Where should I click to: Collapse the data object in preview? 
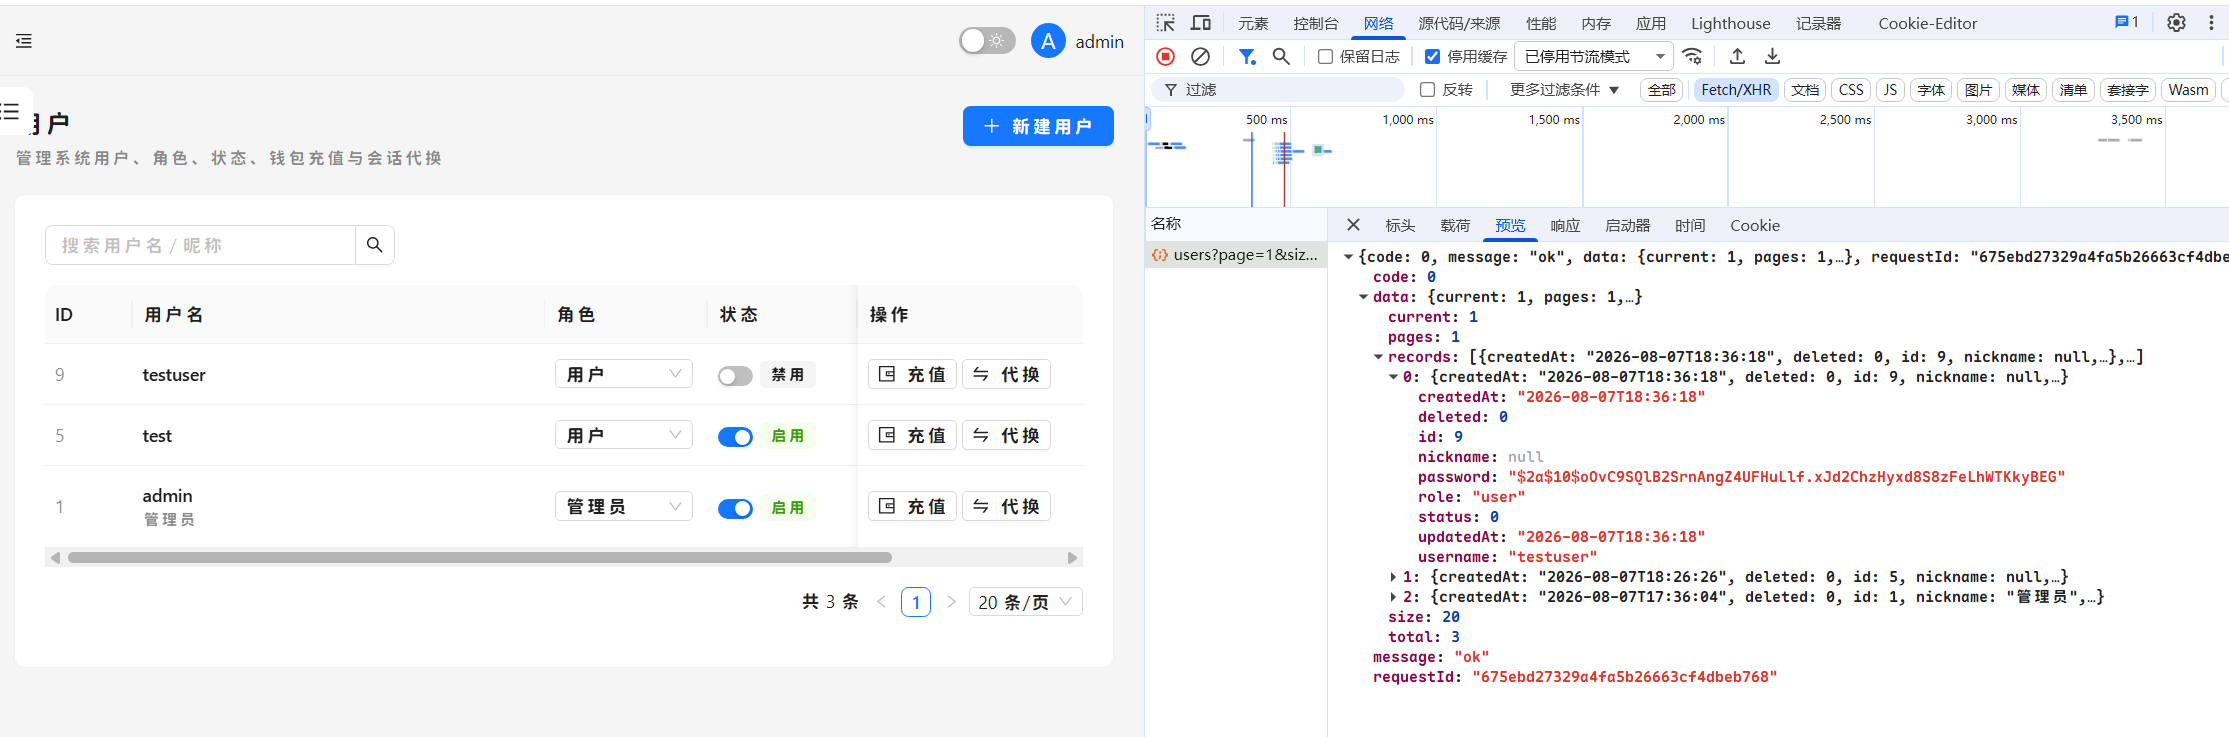[1363, 297]
